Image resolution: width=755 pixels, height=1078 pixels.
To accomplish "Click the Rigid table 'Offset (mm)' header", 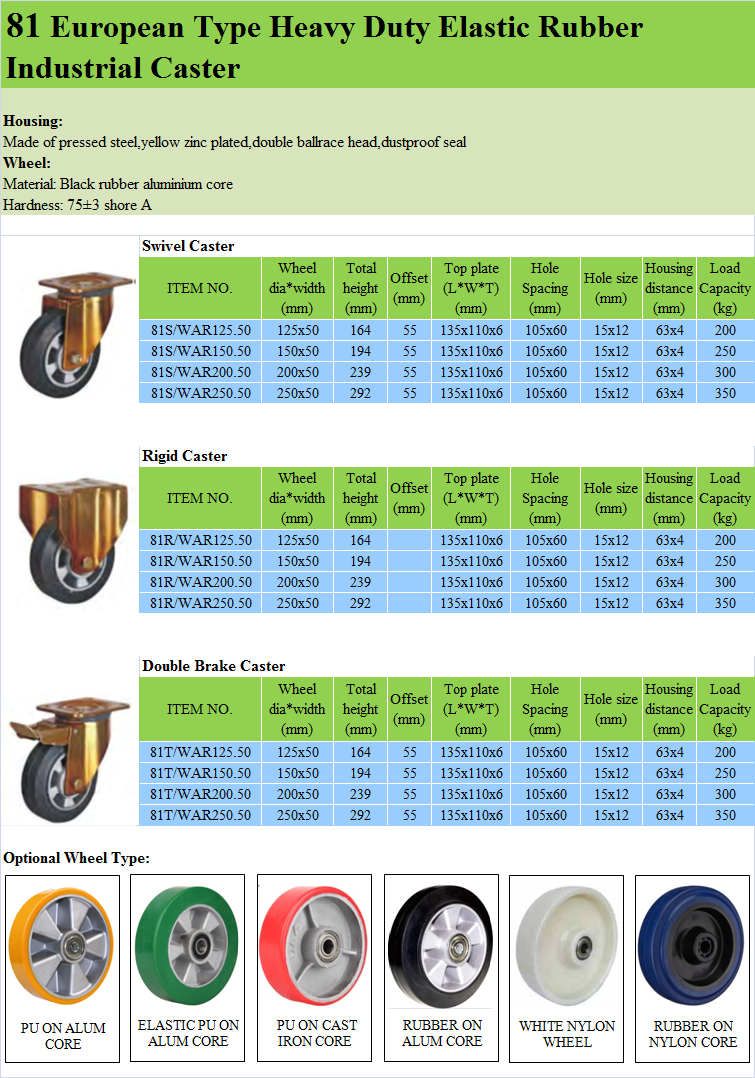I will 409,498.
